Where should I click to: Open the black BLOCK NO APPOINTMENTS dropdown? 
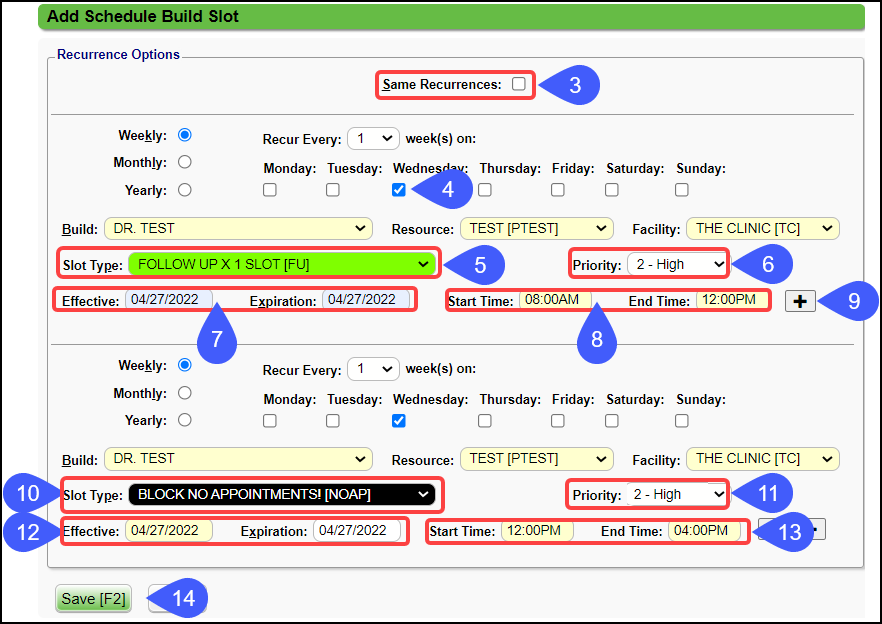click(283, 494)
